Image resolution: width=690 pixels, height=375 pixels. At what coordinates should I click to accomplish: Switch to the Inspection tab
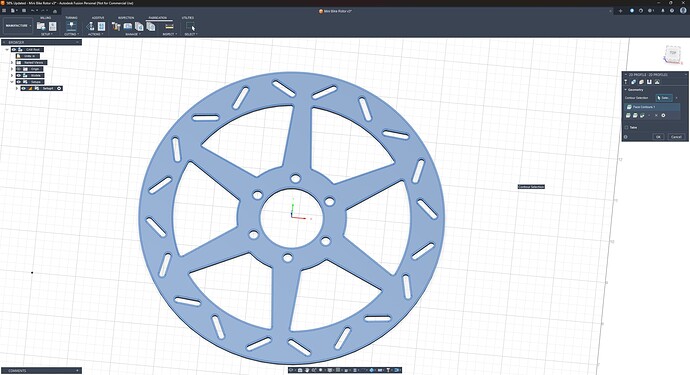(126, 18)
